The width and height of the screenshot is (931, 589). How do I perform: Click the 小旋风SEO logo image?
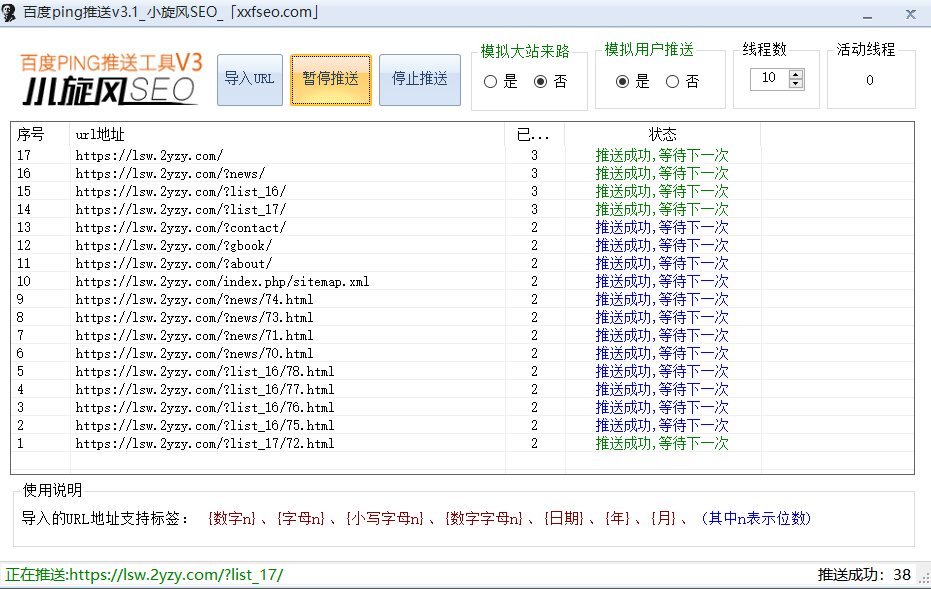pyautogui.click(x=111, y=78)
